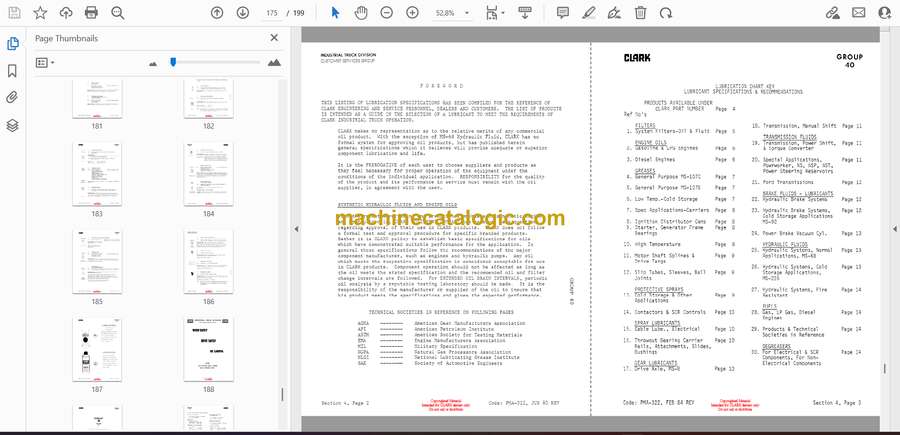Send file by email envelope icon
Image resolution: width=900 pixels, height=435 pixels.
tap(859, 13)
